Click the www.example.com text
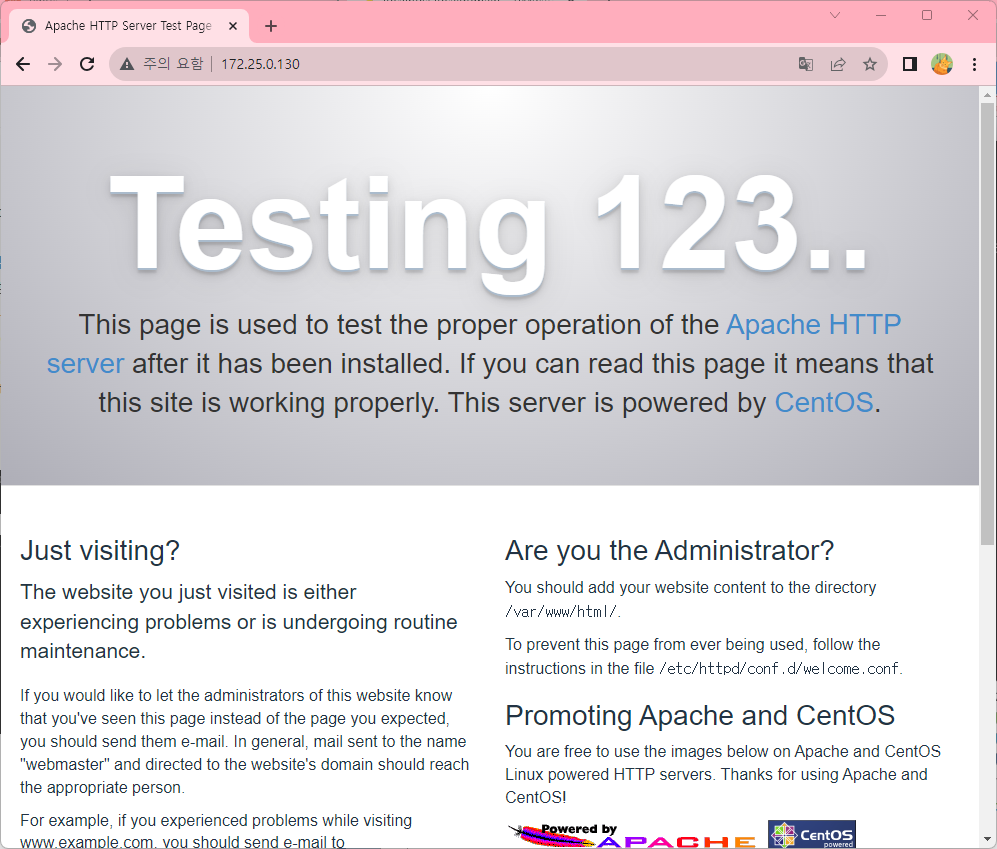Image resolution: width=997 pixels, height=849 pixels. tap(86, 842)
